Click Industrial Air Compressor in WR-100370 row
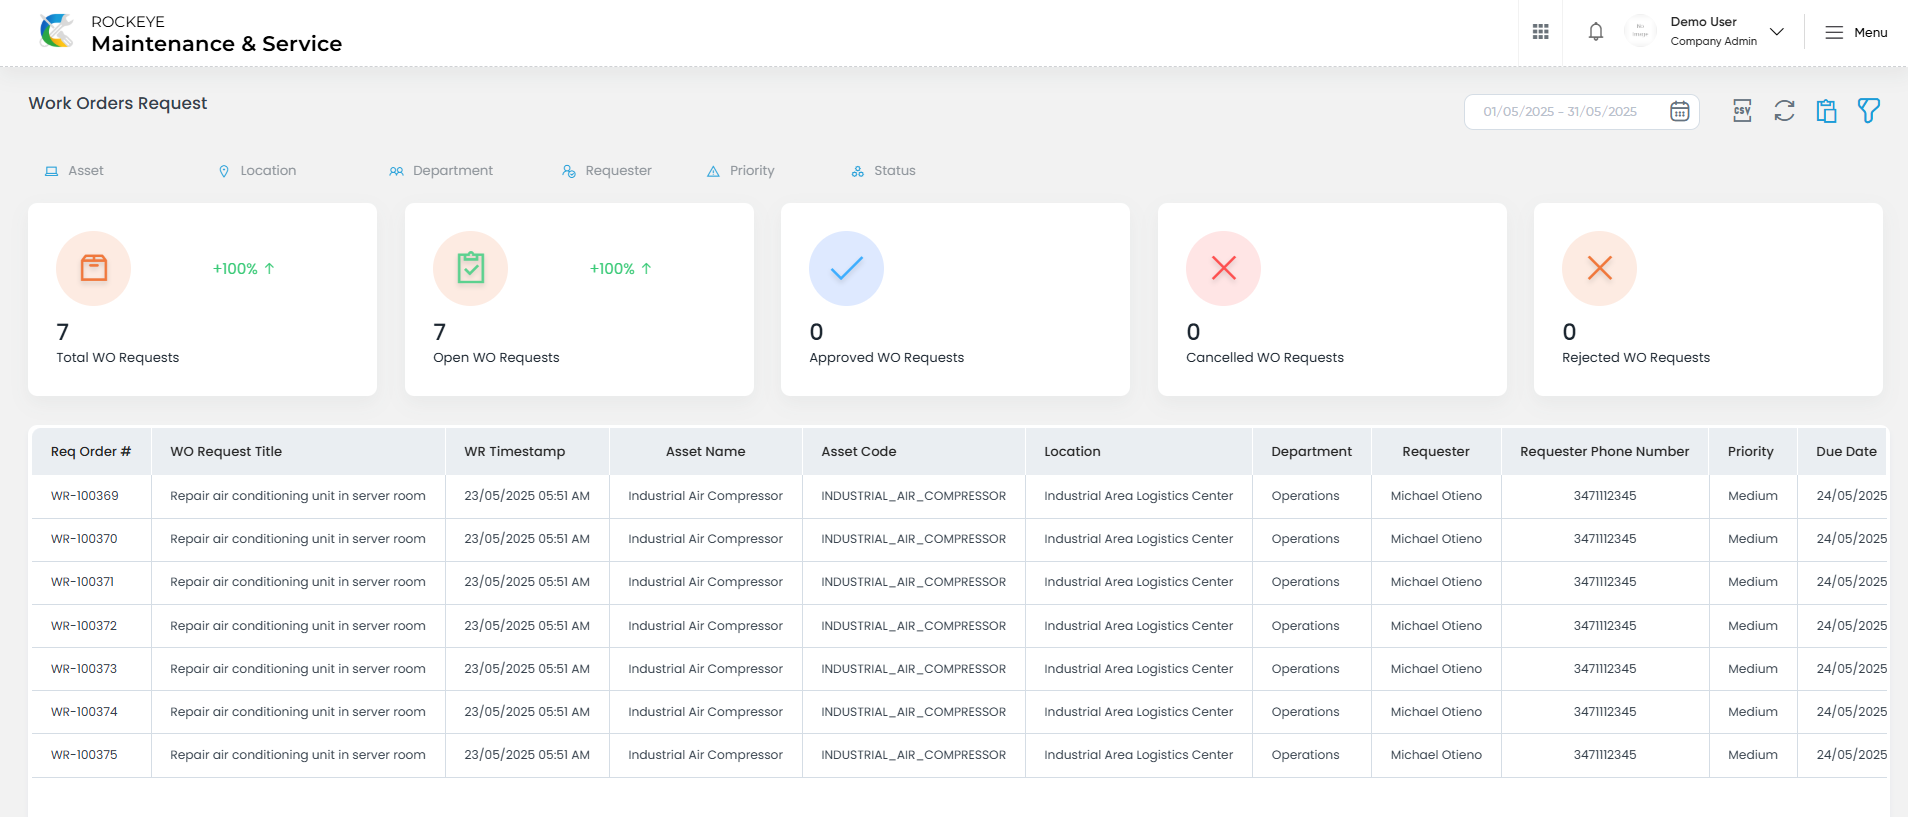Screen dimensions: 1908x817 click(706, 539)
